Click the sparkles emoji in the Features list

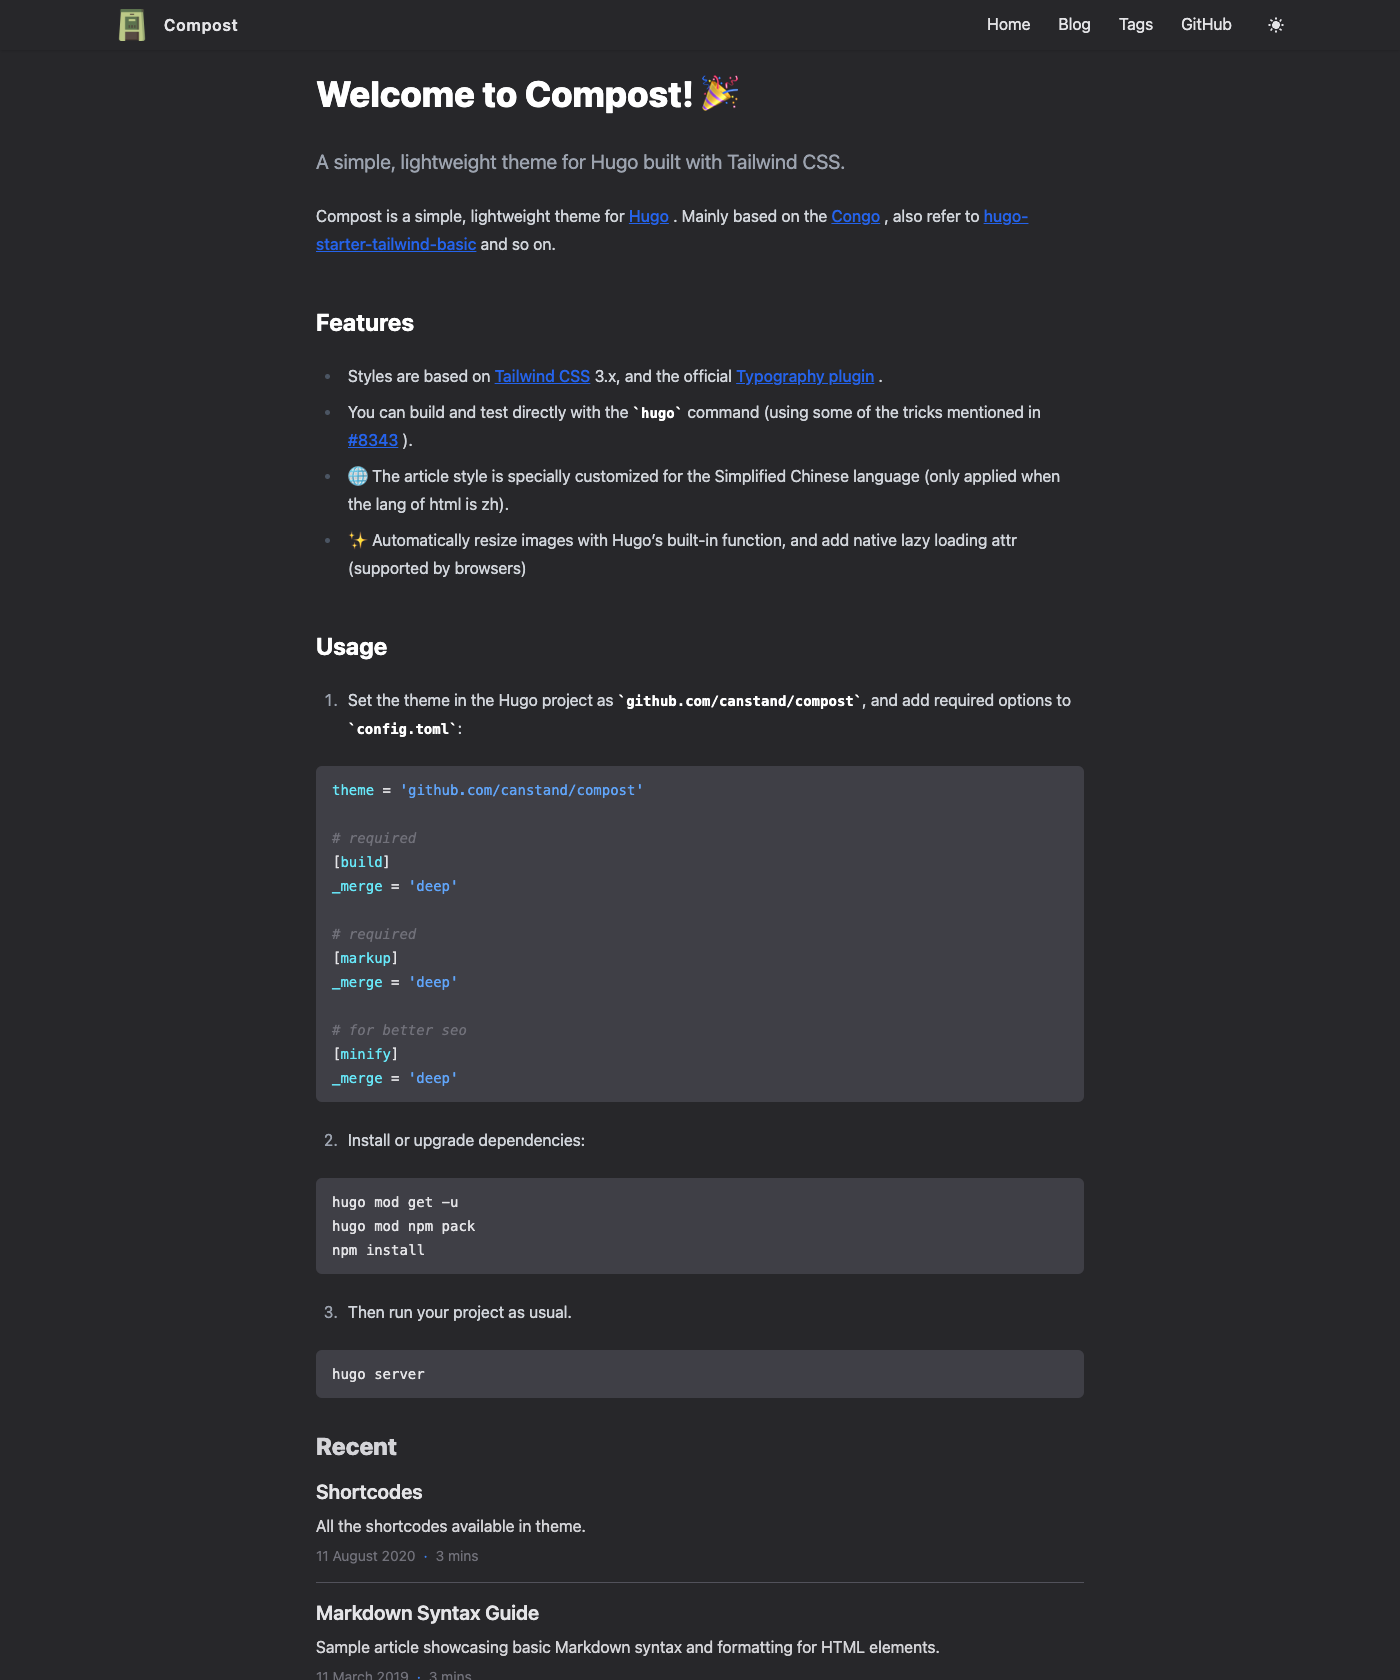[356, 539]
